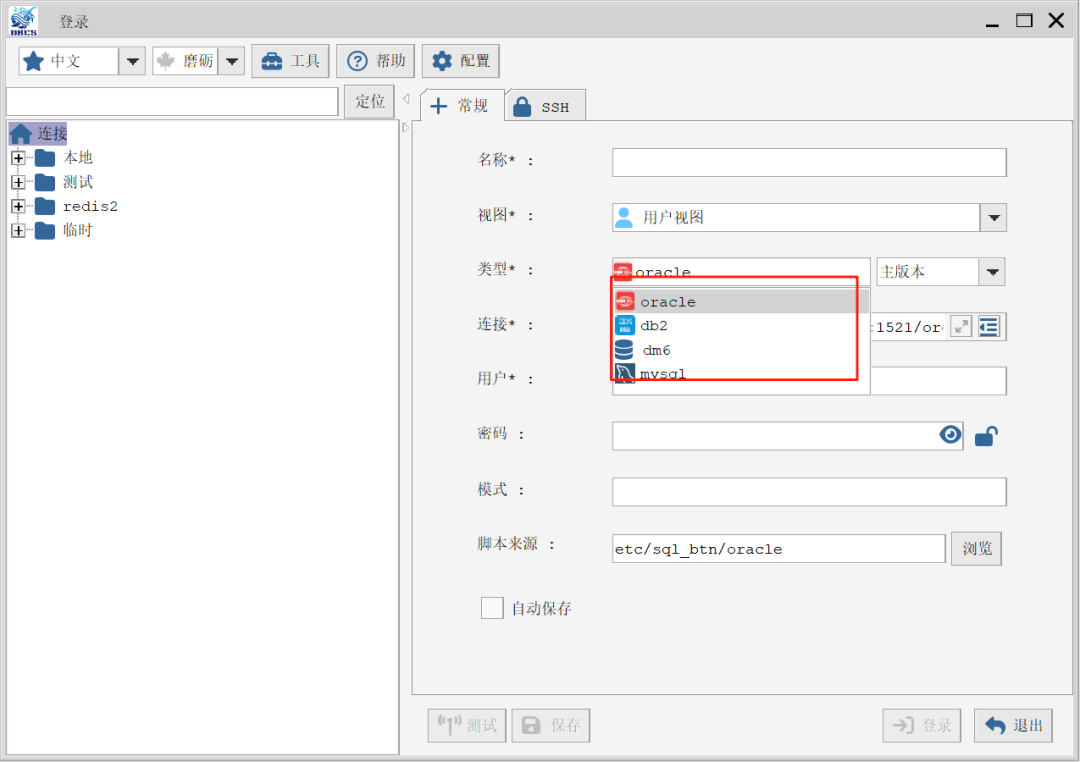The image size is (1080, 762).
Task: Toggle password visibility eye icon
Action: (x=951, y=435)
